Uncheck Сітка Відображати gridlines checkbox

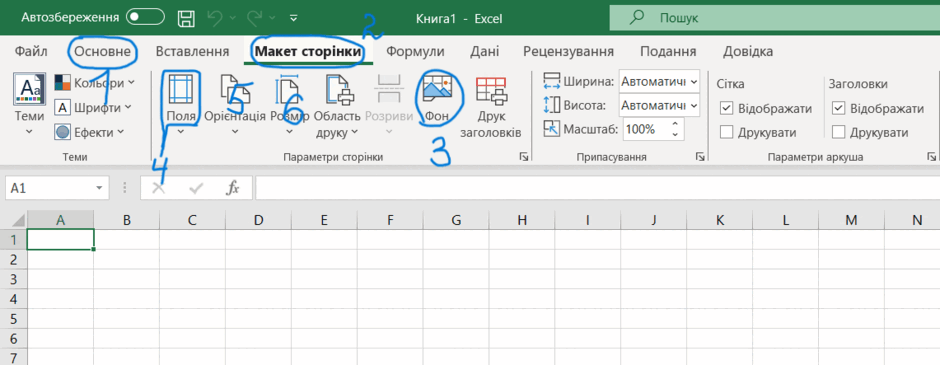point(727,109)
